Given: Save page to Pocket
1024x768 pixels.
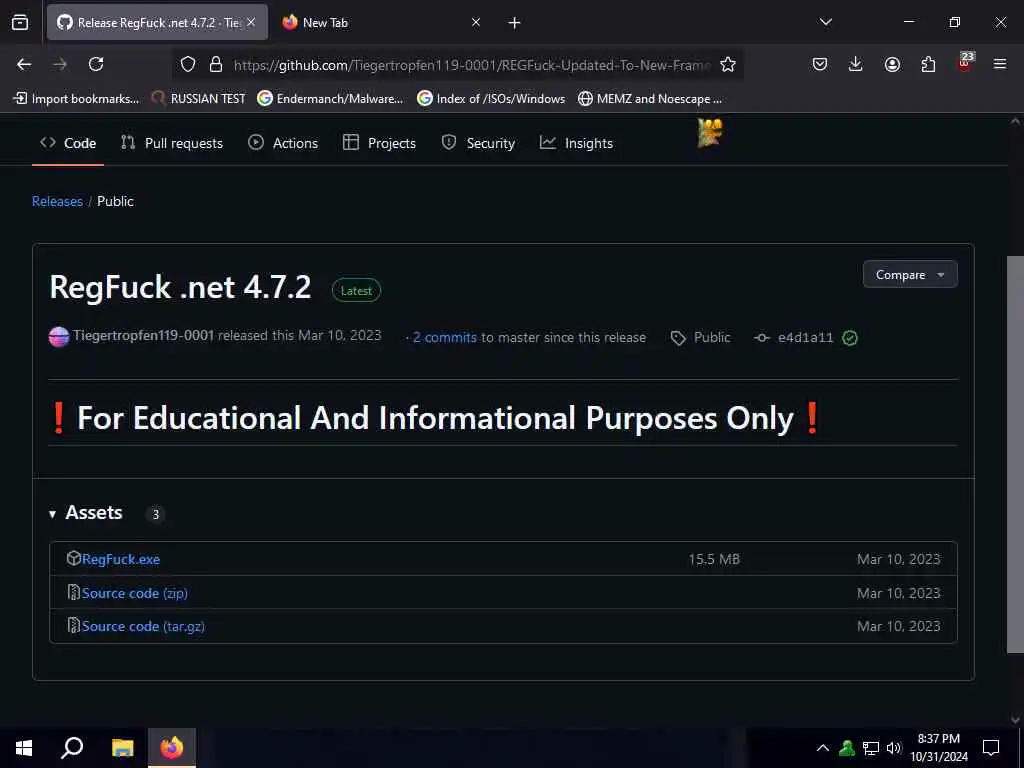Looking at the screenshot, I should click(820, 64).
